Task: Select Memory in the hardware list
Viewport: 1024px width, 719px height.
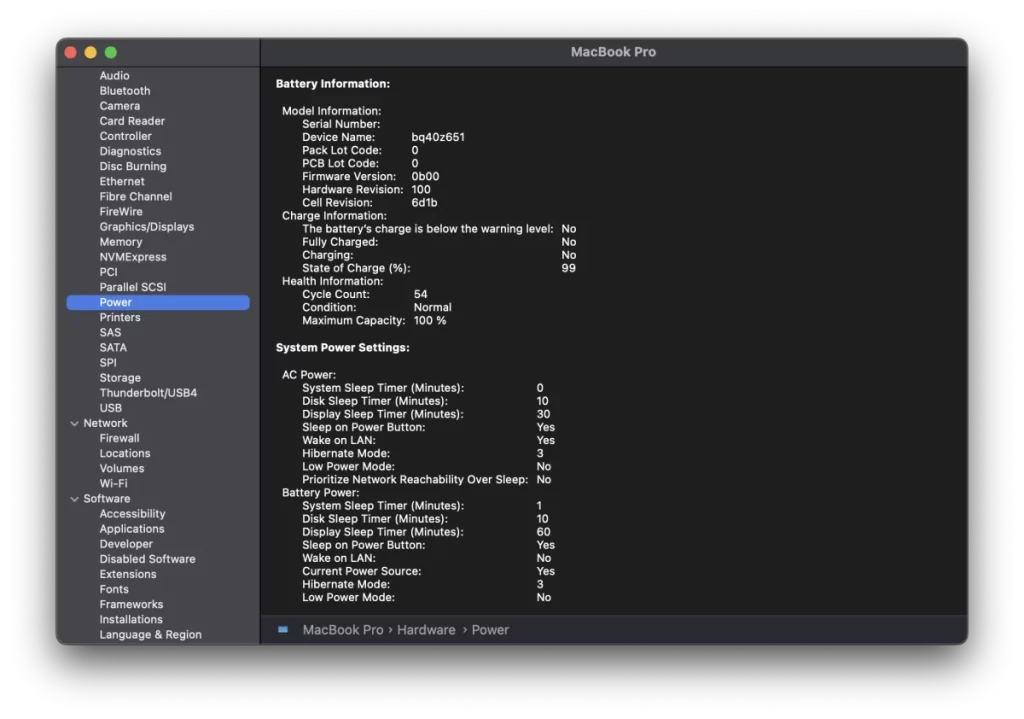Action: 120,242
